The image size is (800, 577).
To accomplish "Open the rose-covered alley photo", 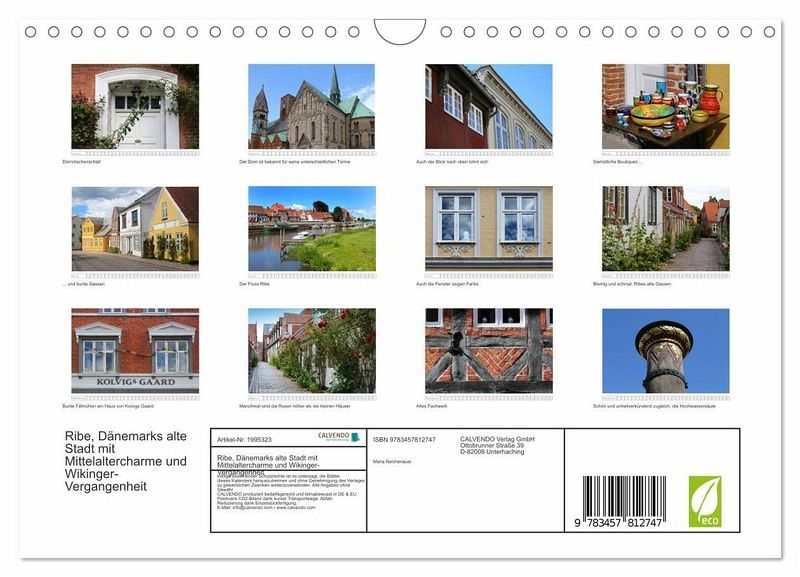I will (311, 351).
